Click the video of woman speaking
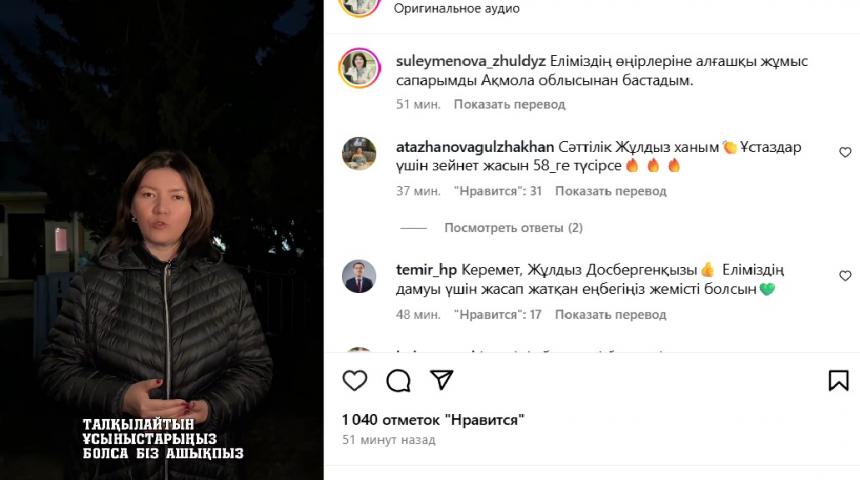 [162, 240]
